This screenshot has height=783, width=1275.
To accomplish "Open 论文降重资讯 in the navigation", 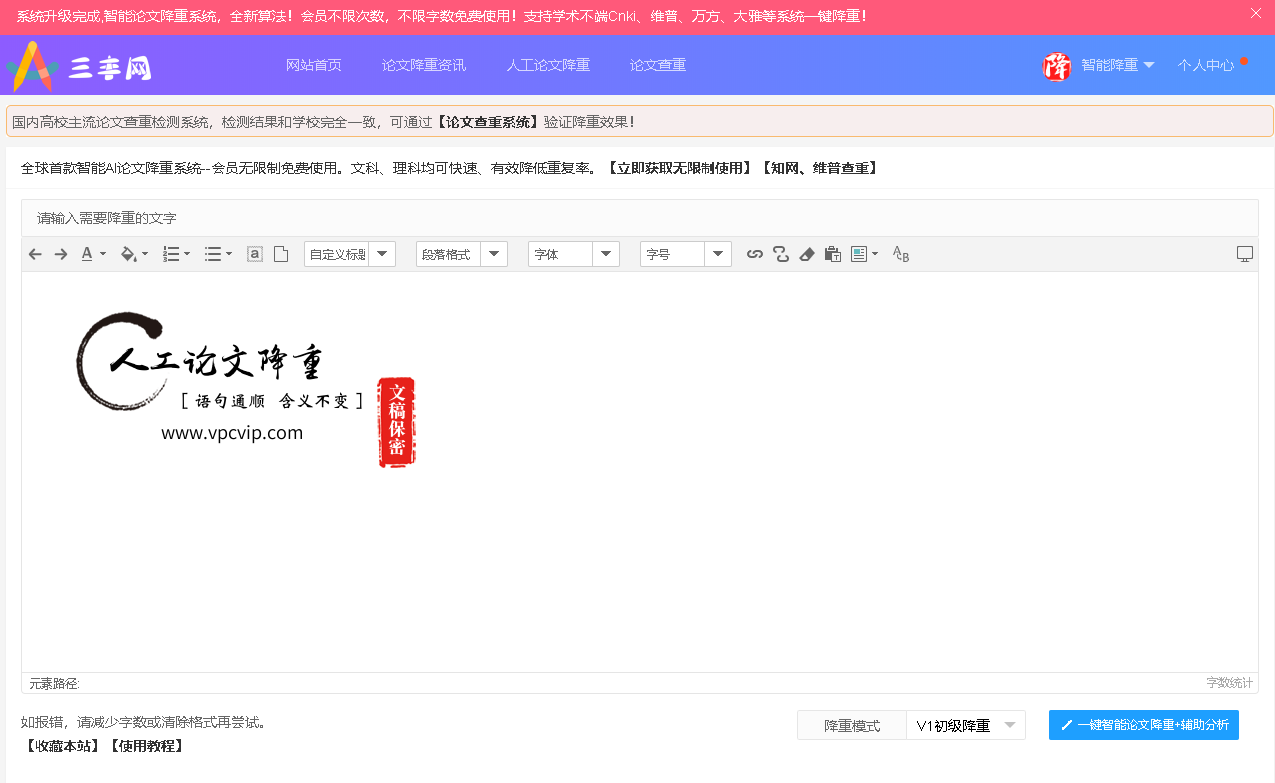I will point(424,65).
